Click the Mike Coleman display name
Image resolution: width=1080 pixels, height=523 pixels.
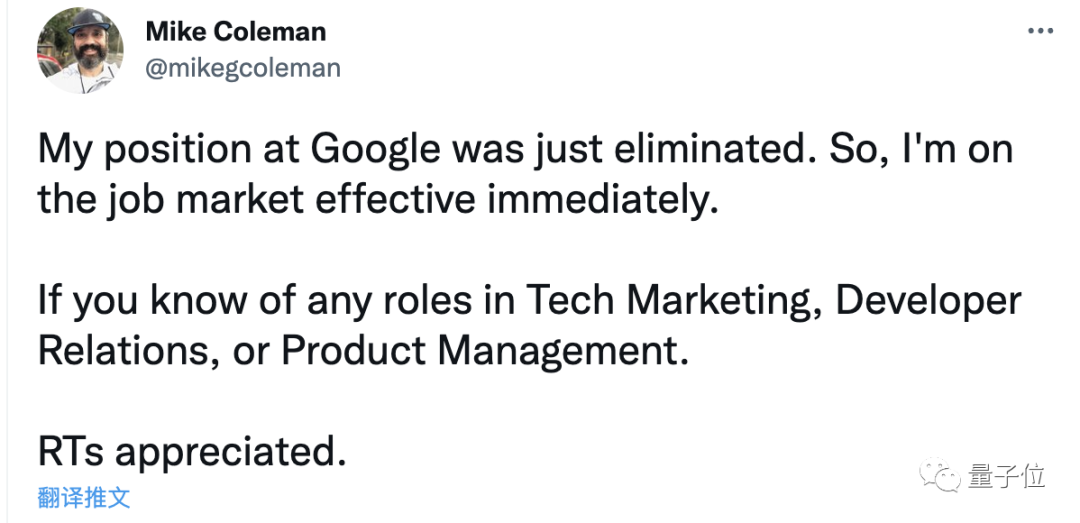tap(236, 32)
